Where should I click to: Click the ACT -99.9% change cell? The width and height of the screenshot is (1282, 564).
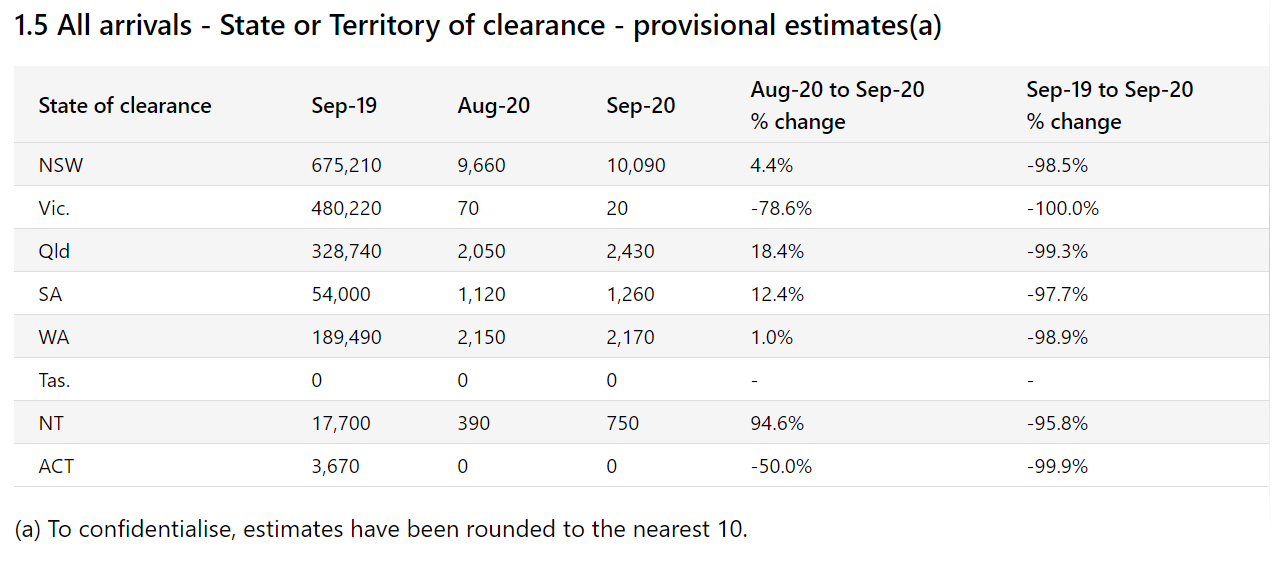[1057, 467]
